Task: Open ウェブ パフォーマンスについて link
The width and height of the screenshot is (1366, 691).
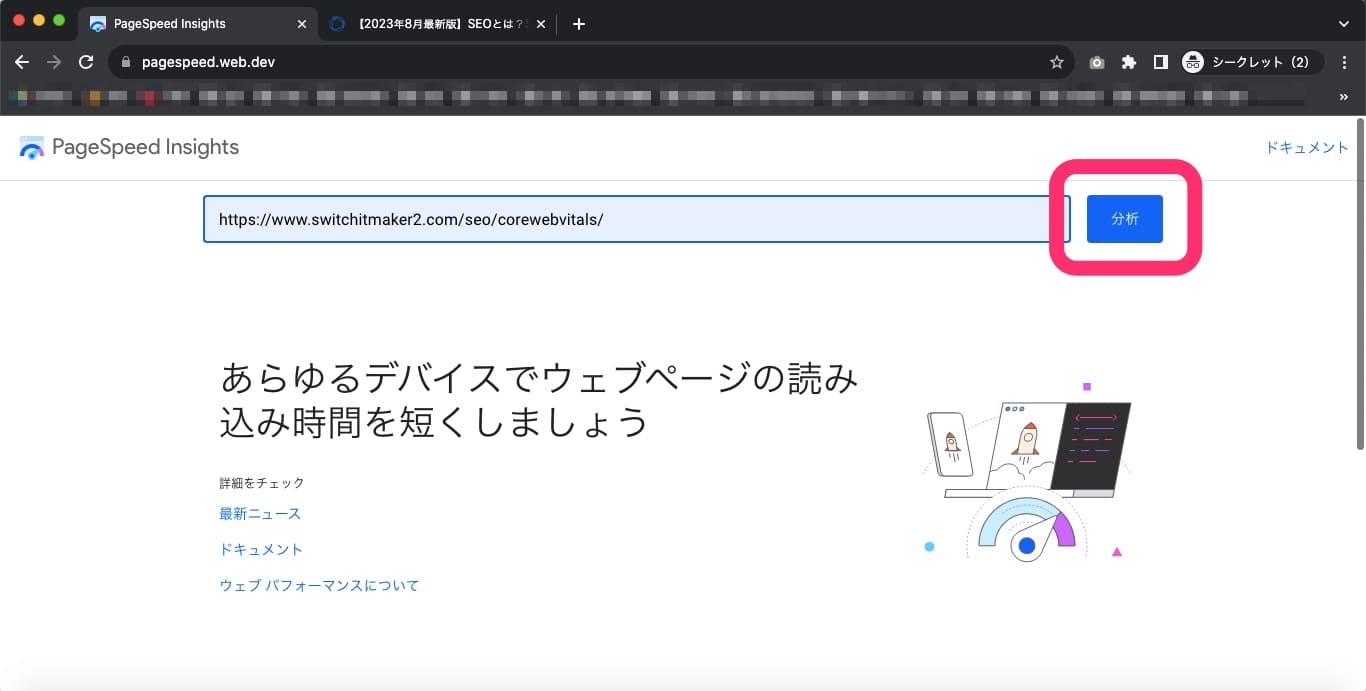Action: pos(319,586)
